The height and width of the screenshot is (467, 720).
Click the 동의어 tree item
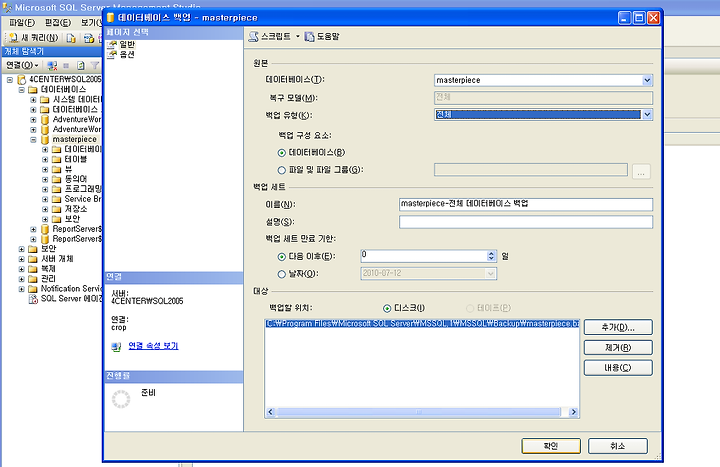point(75,179)
